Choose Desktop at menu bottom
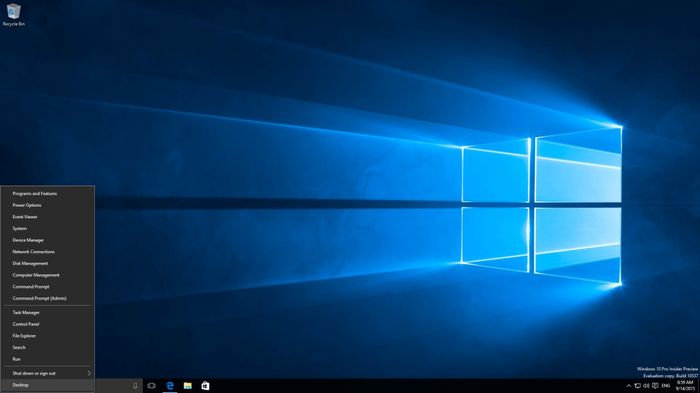The image size is (700, 393). pyautogui.click(x=48, y=385)
